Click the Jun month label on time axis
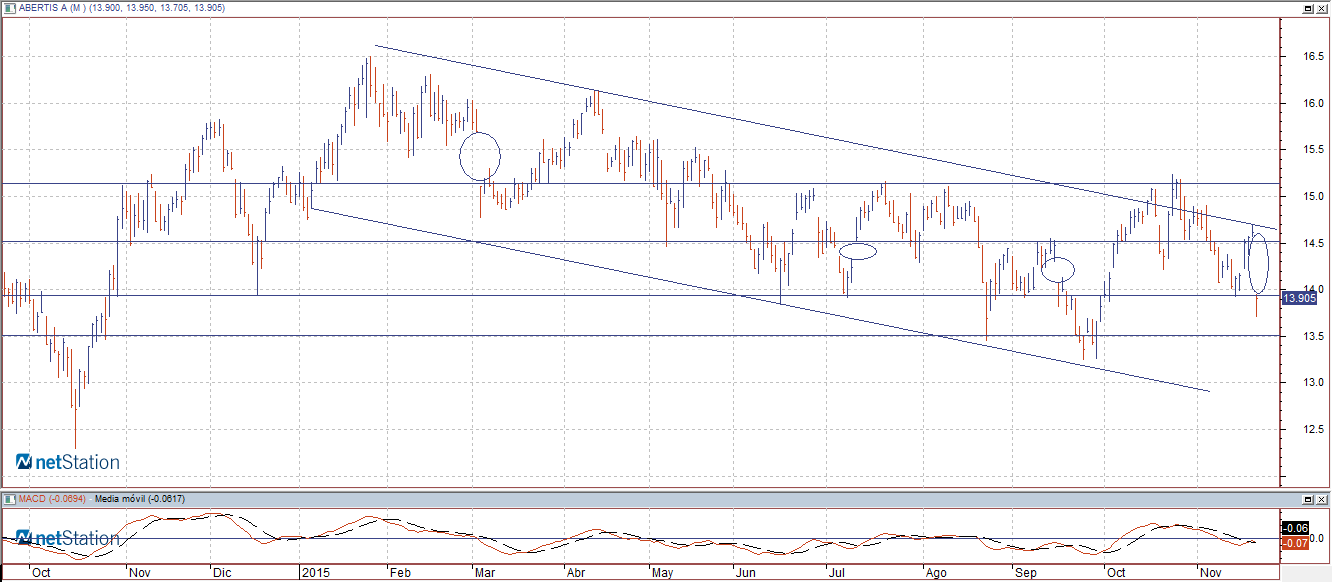Image resolution: width=1332 pixels, height=582 pixels. pyautogui.click(x=746, y=574)
